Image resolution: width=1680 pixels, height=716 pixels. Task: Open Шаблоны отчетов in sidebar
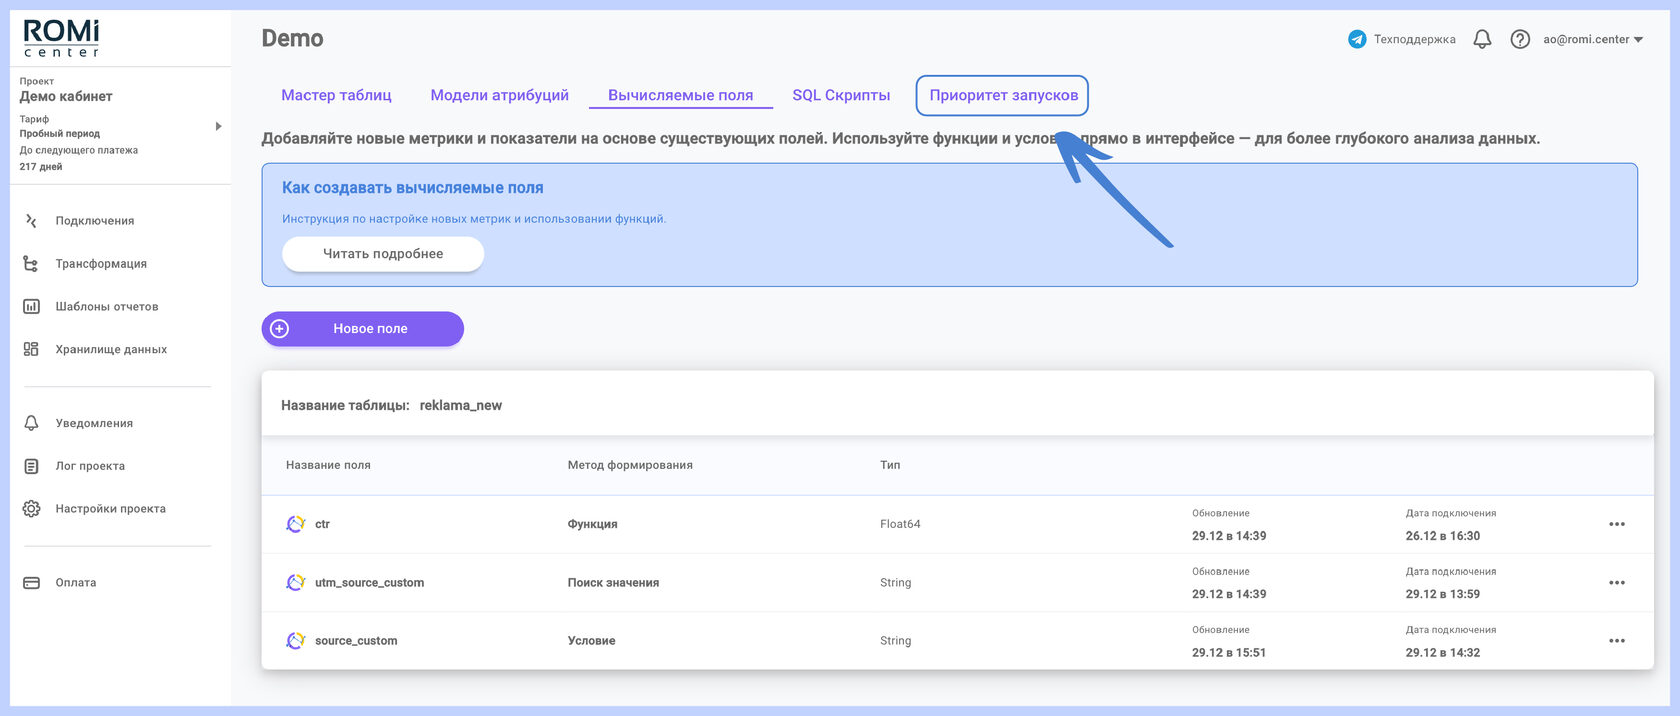point(107,307)
